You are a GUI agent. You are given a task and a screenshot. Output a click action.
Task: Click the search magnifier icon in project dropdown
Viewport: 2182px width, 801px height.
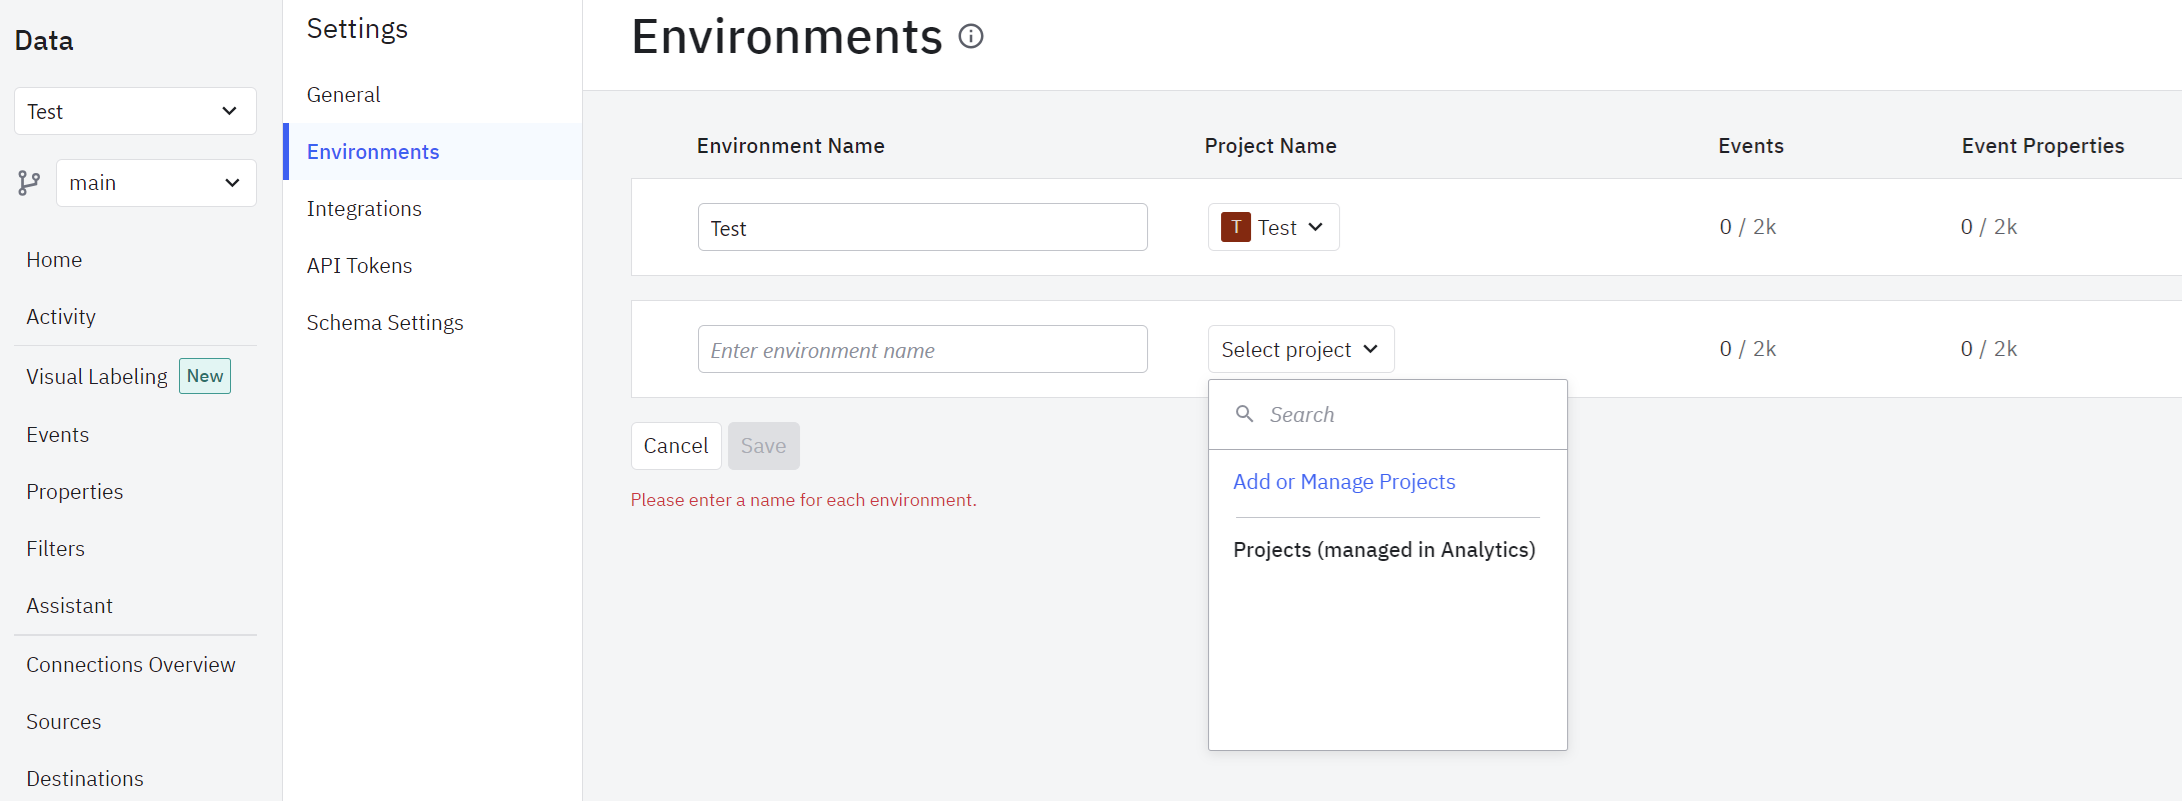click(x=1245, y=414)
